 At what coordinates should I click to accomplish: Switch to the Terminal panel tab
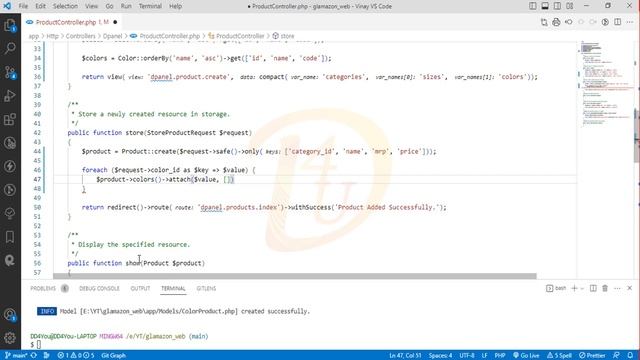173,288
